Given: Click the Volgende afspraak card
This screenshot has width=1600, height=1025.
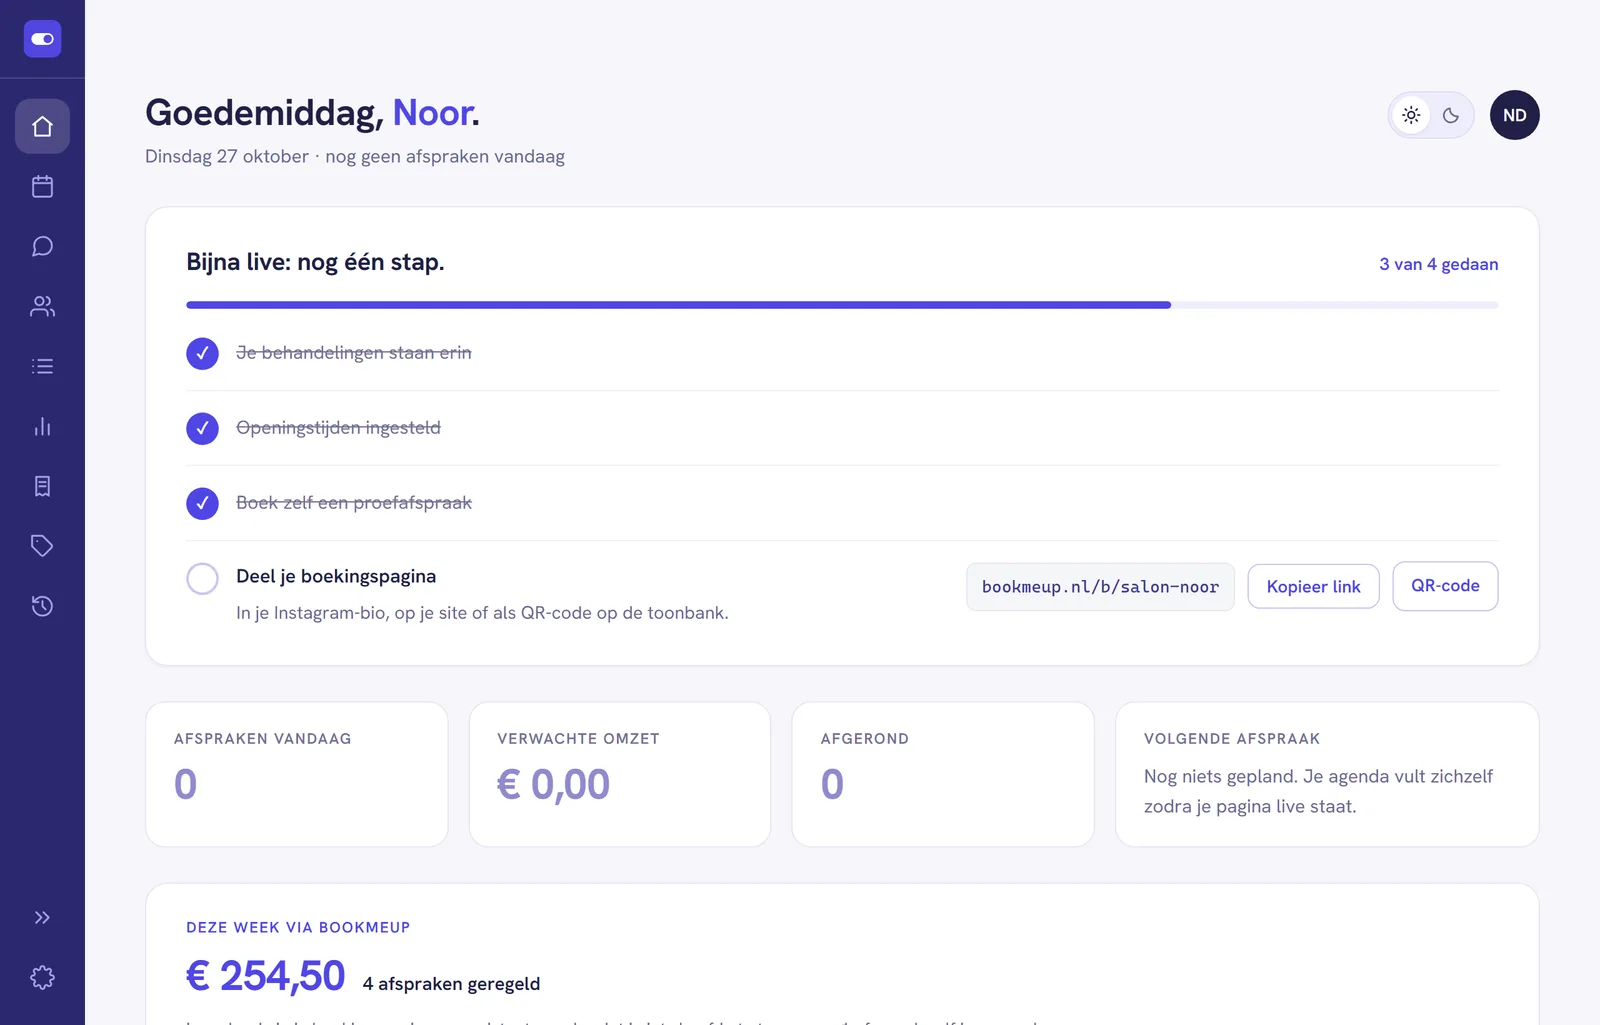Looking at the screenshot, I should [1327, 774].
